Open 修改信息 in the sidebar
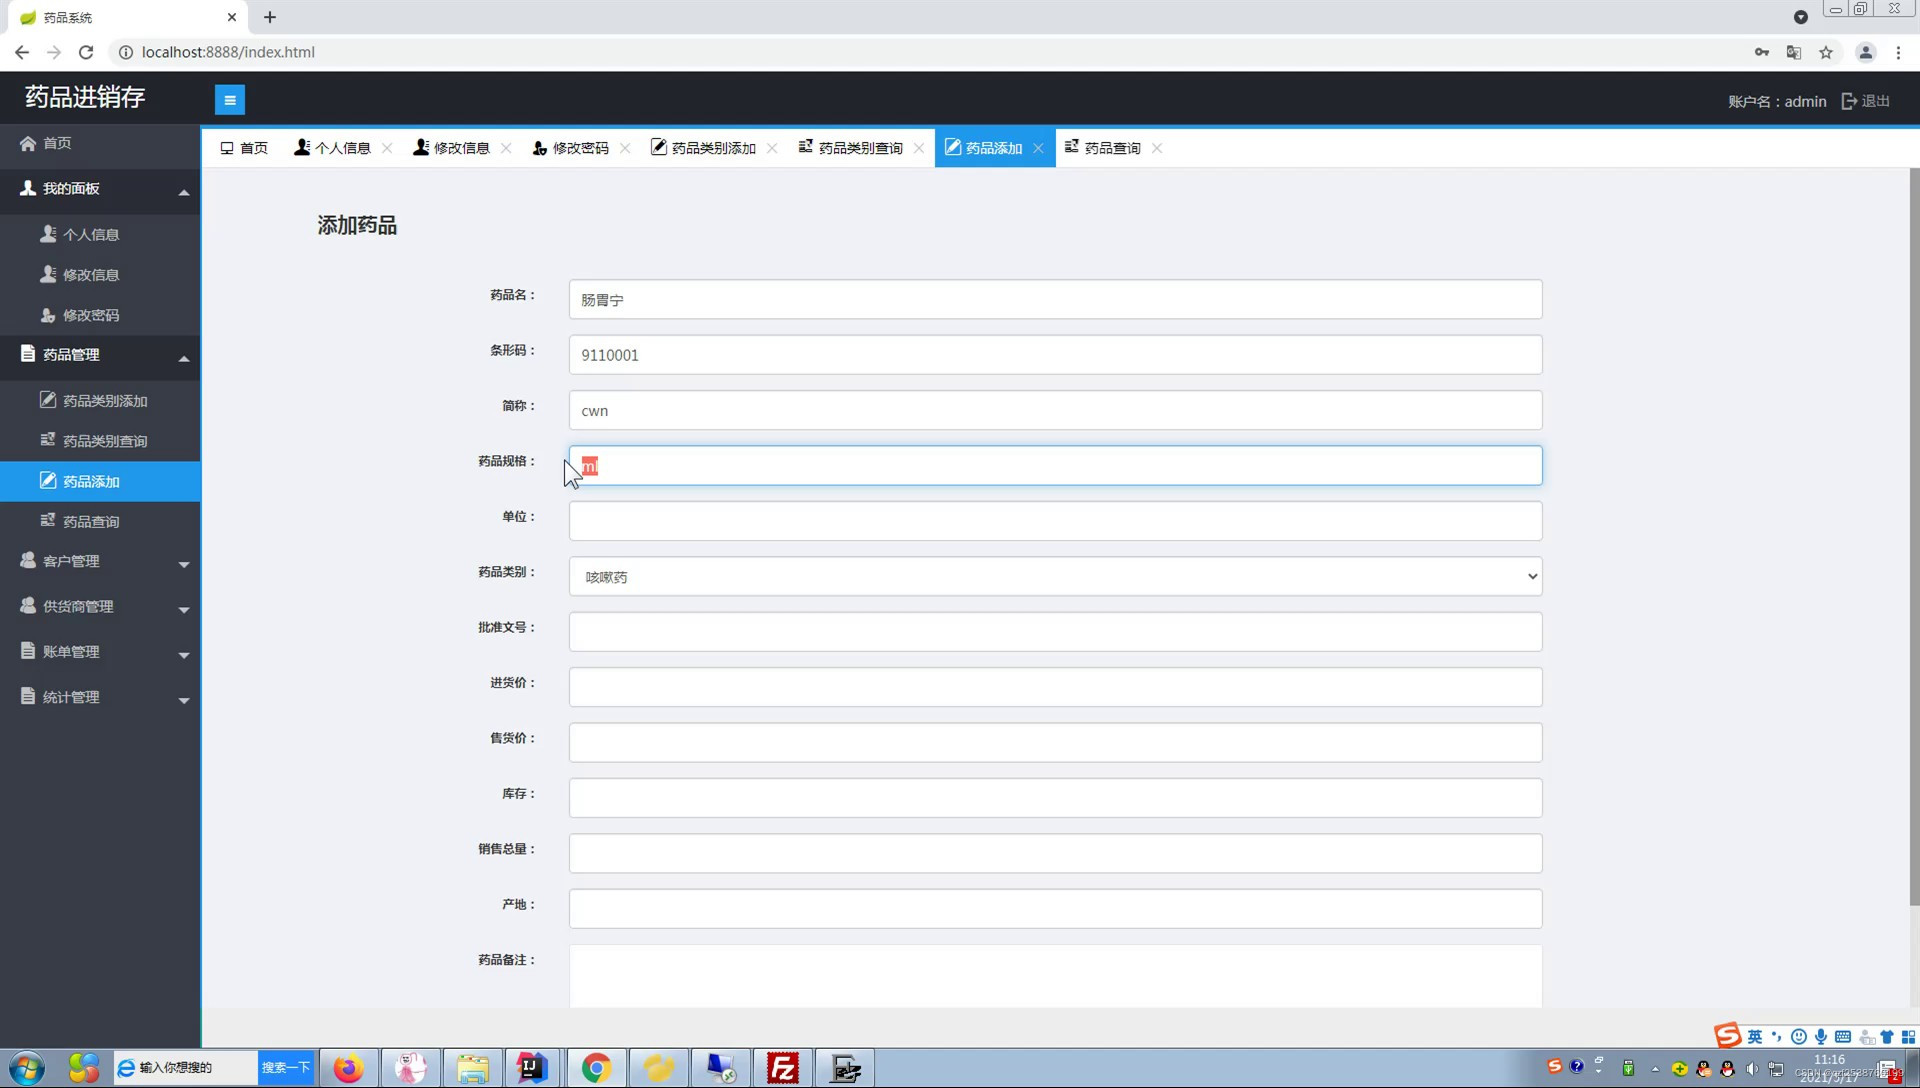The height and width of the screenshot is (1088, 1920). coord(100,274)
